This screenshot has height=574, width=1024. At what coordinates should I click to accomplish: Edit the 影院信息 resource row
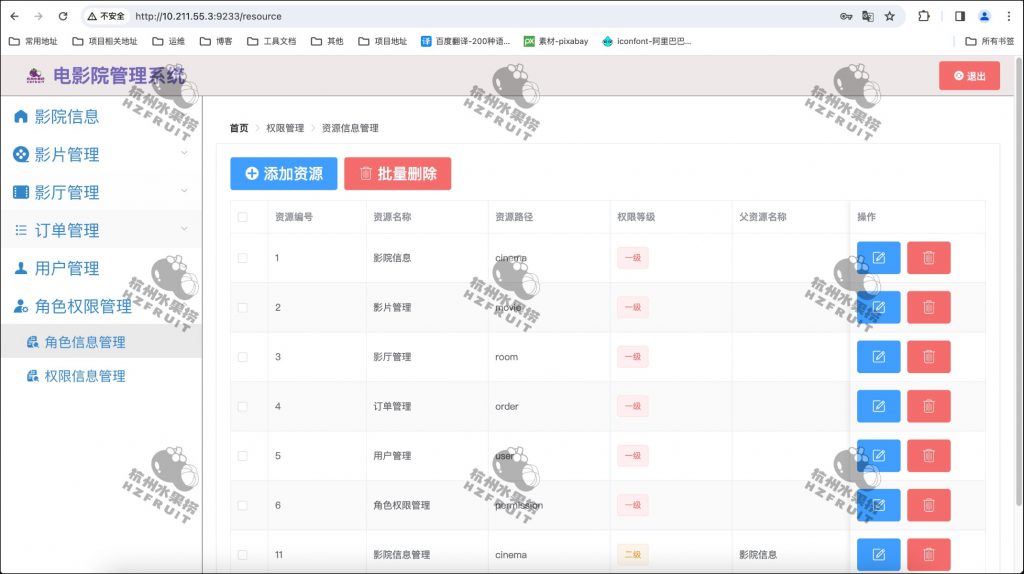(x=878, y=258)
